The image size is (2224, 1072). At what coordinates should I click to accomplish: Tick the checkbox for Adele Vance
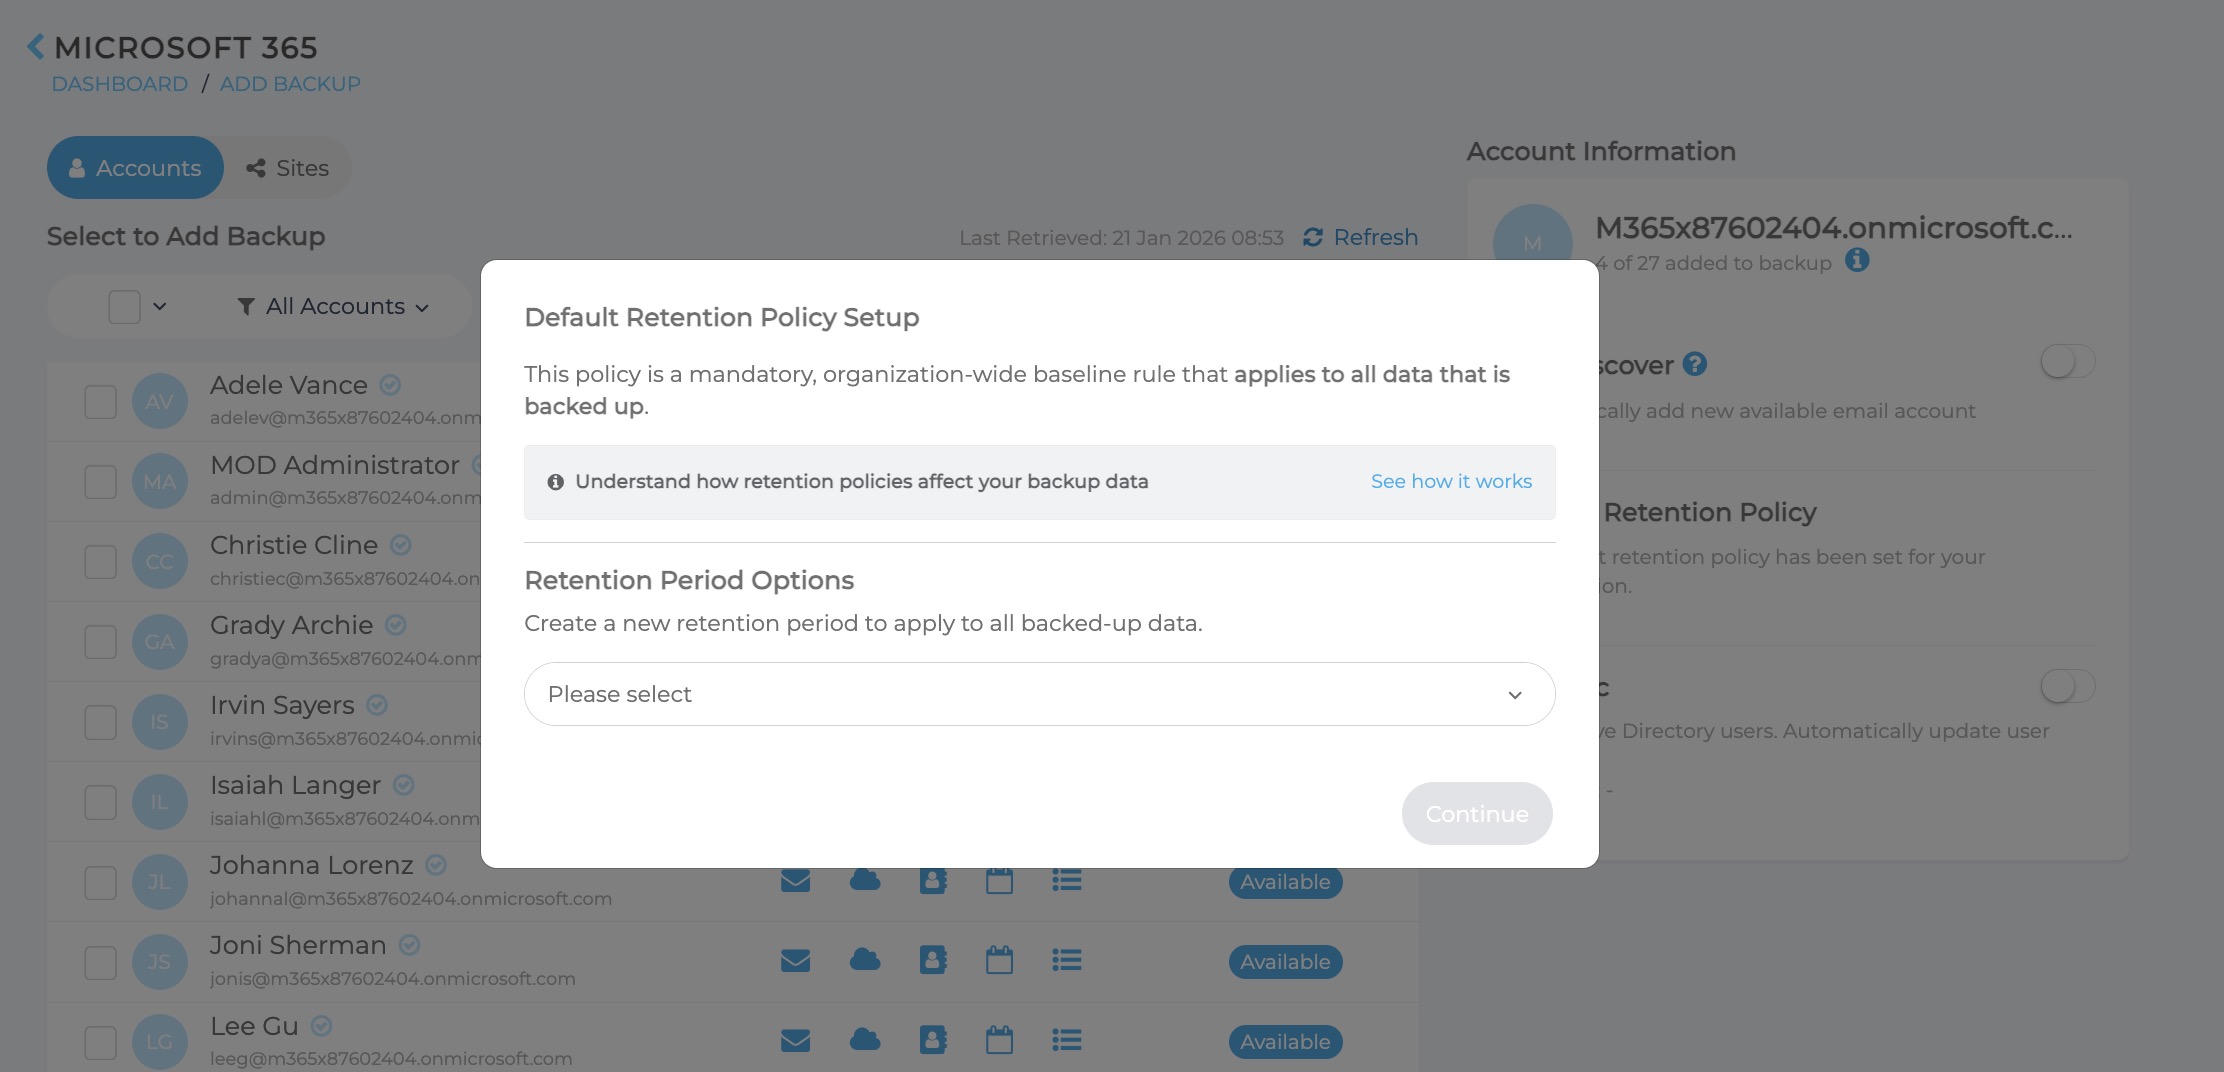point(100,402)
